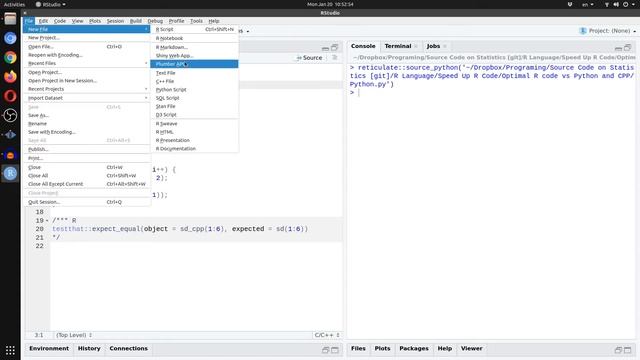Screen dimensions: 640x360
Task: Select highlighted Plumber API entry
Action: pos(194,64)
